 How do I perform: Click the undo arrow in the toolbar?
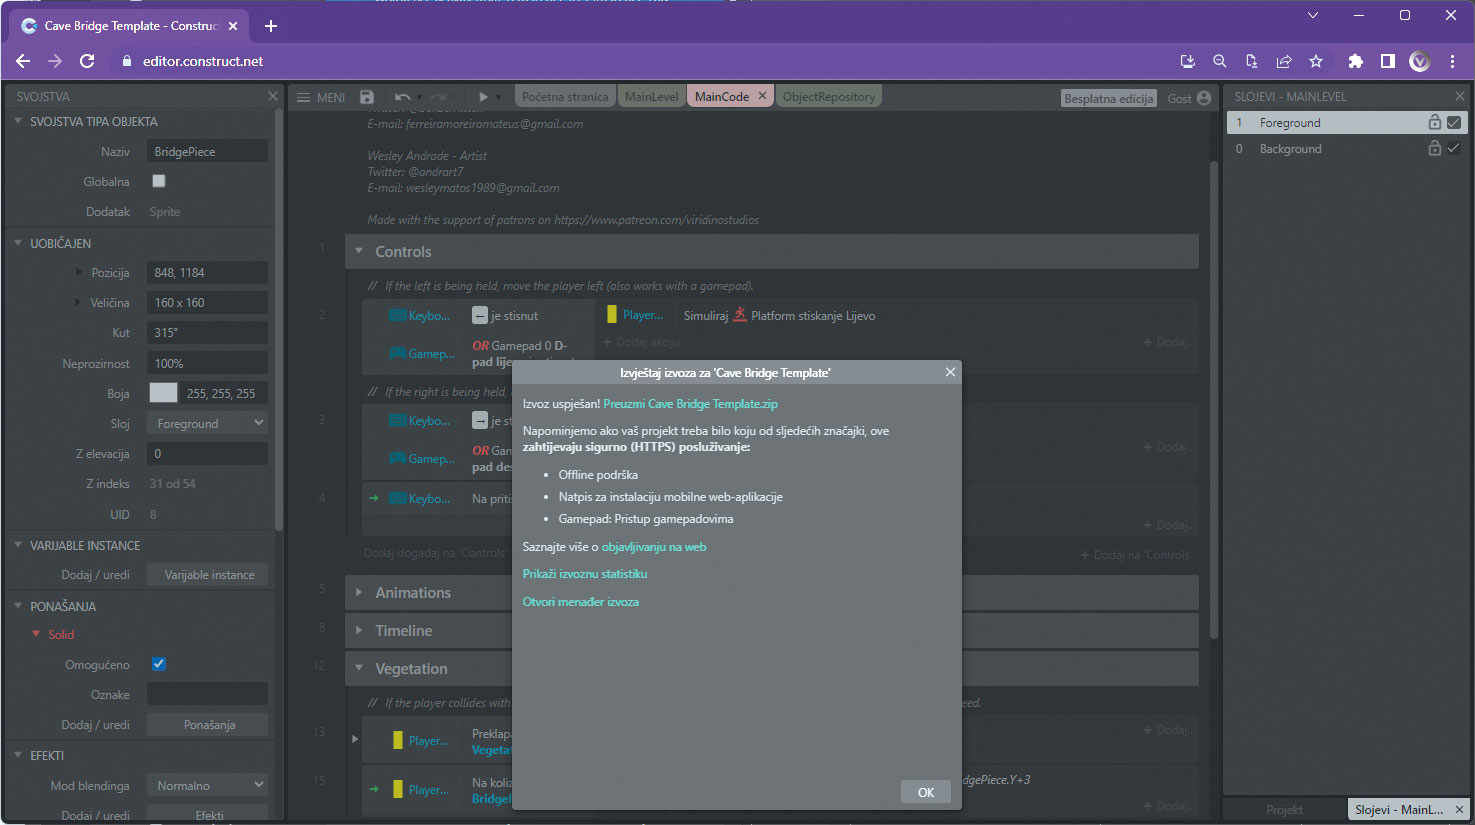[402, 97]
